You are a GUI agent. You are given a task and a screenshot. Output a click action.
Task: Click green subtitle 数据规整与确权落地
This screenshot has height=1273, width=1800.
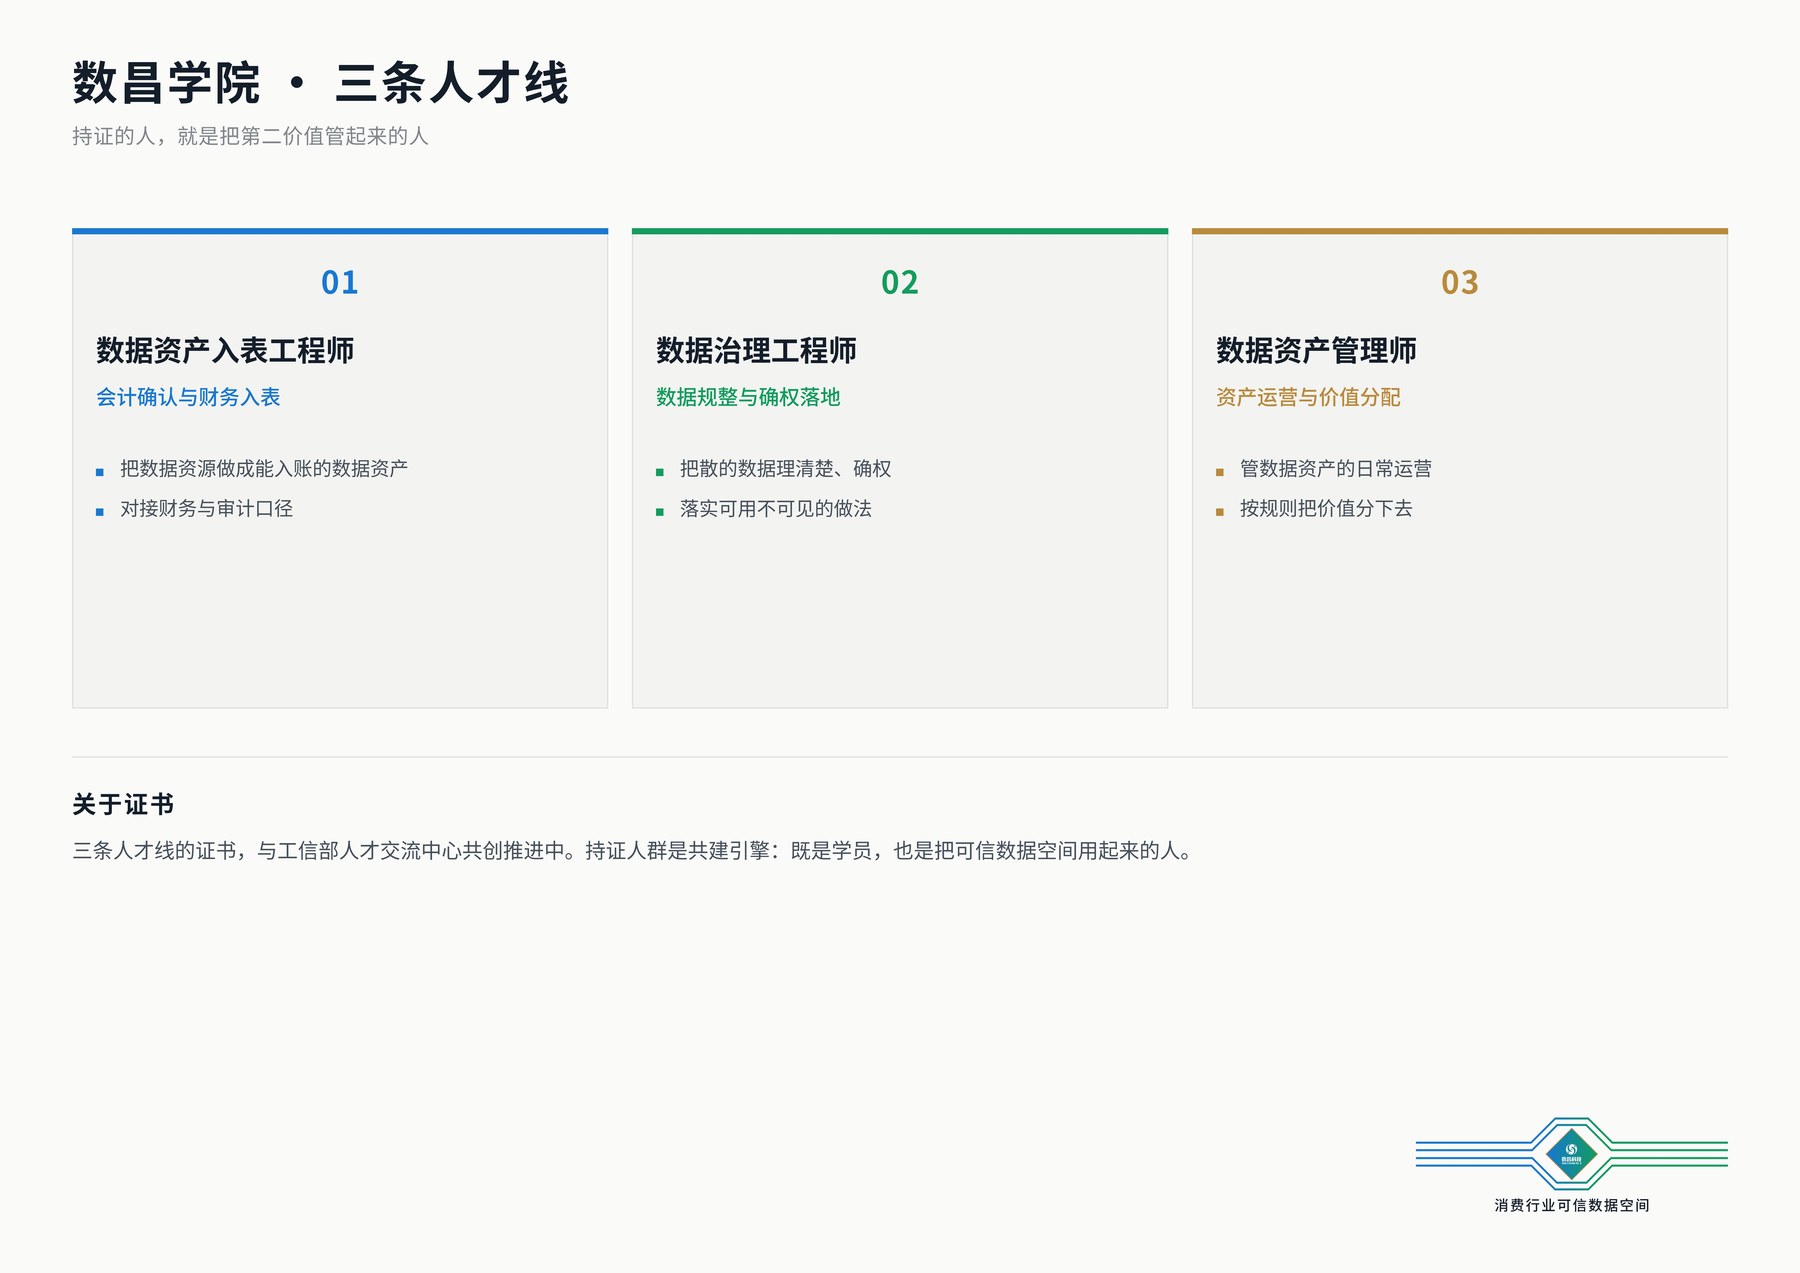(748, 397)
